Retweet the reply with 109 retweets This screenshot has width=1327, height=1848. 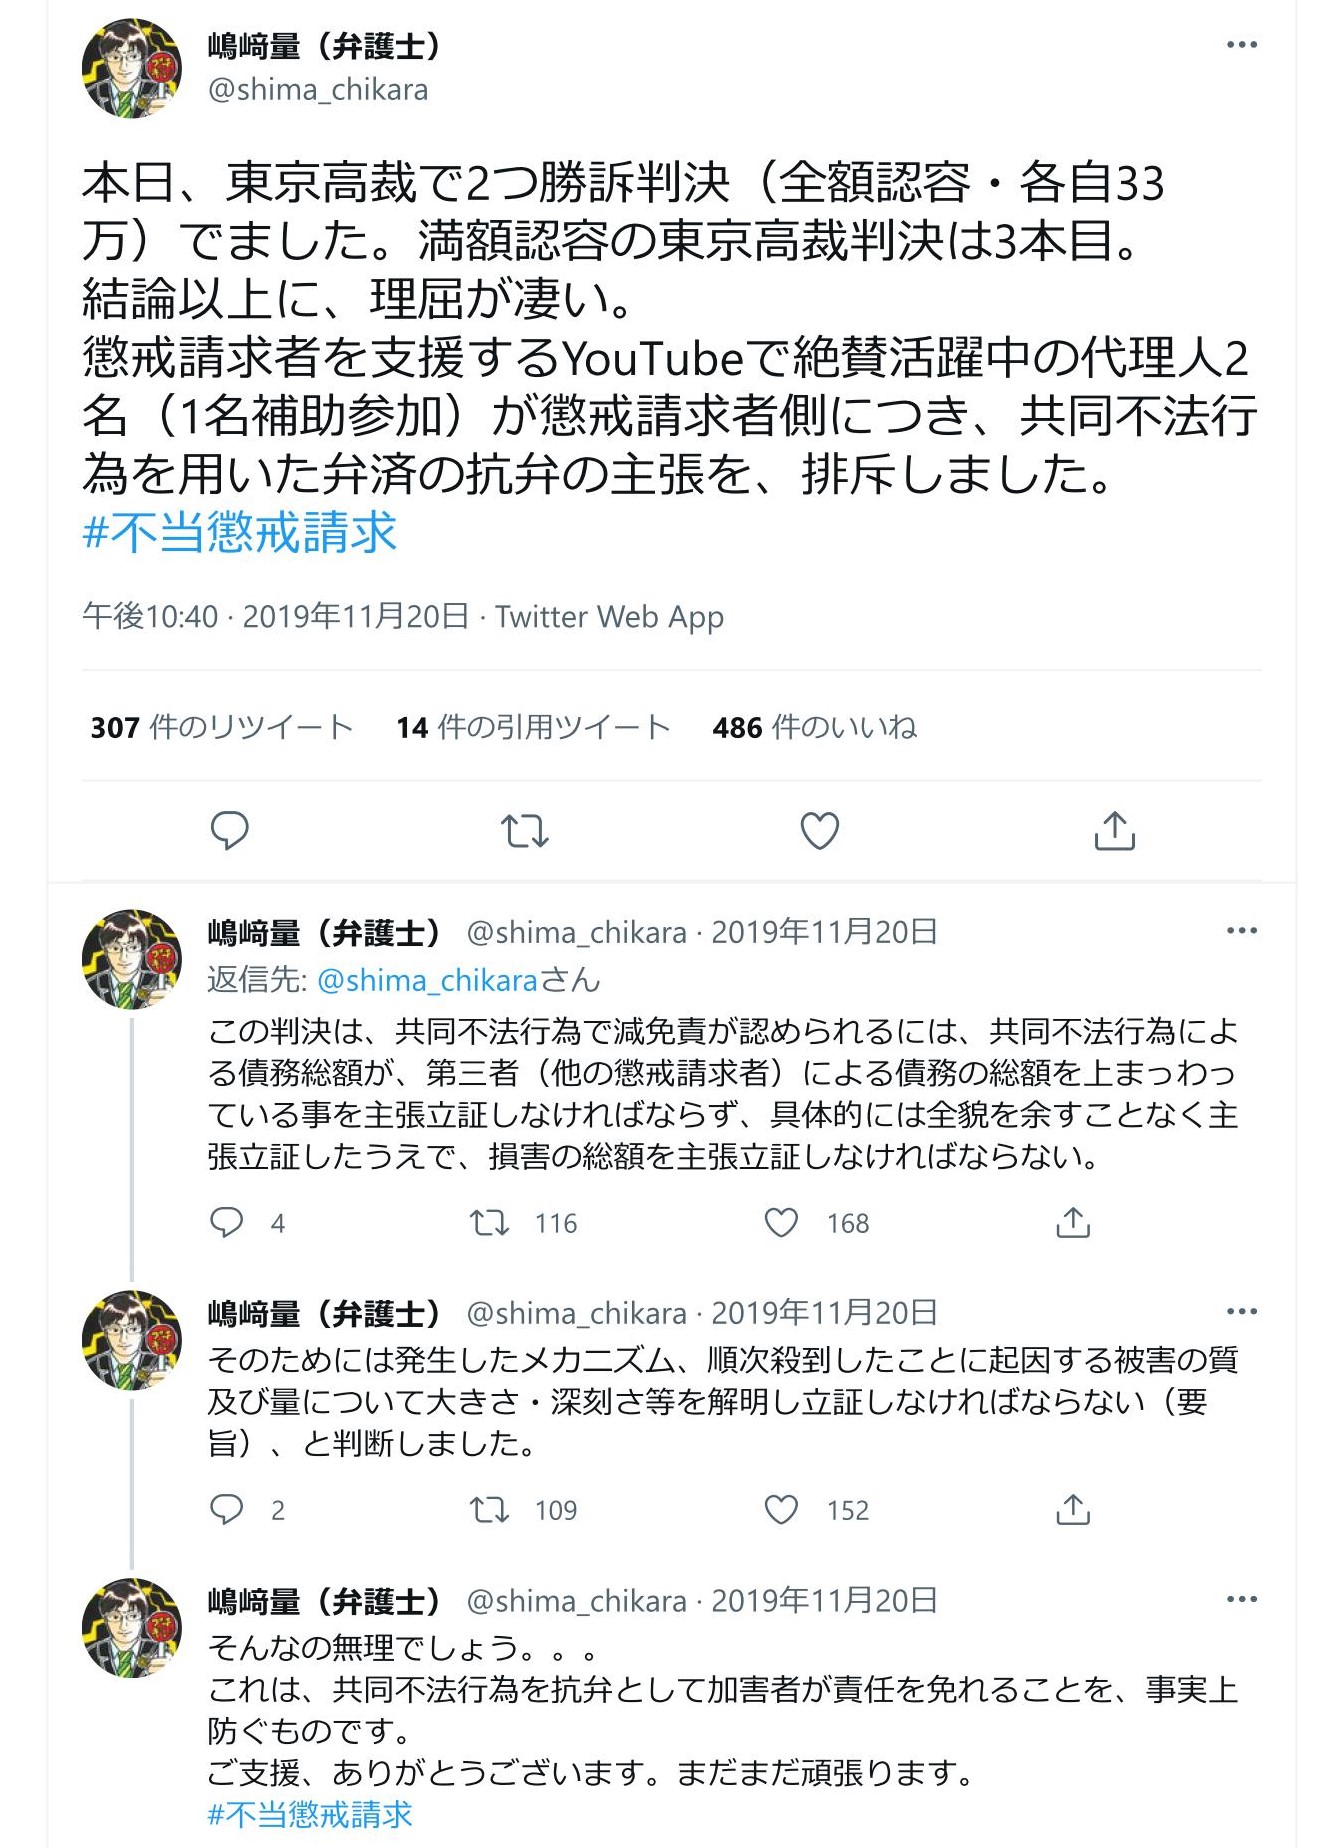click(490, 1509)
